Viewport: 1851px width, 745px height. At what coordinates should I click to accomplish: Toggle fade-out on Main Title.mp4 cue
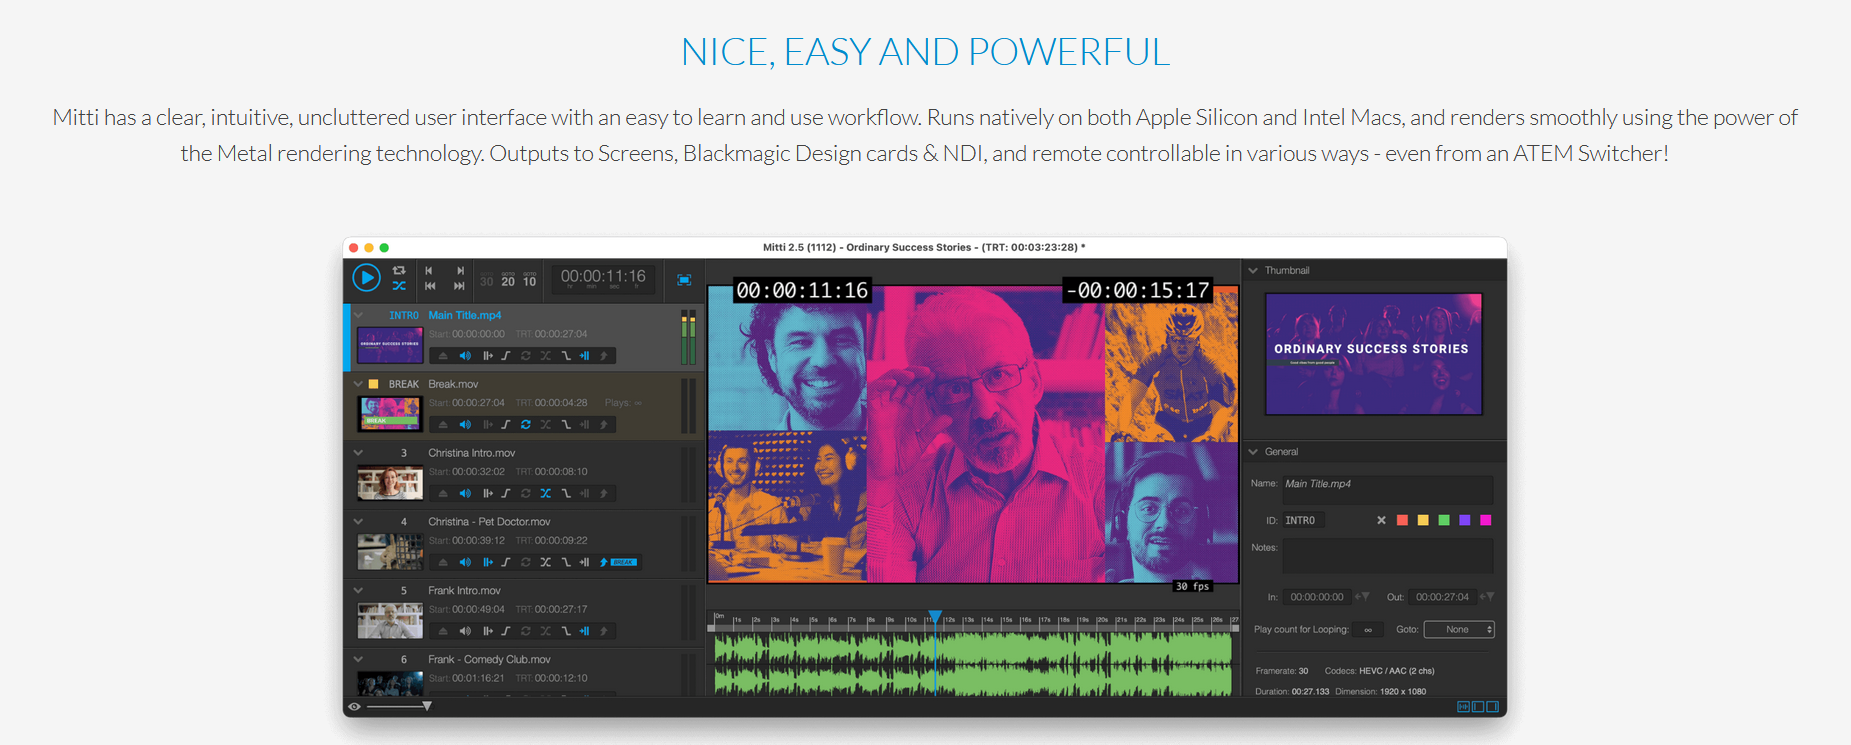[566, 356]
